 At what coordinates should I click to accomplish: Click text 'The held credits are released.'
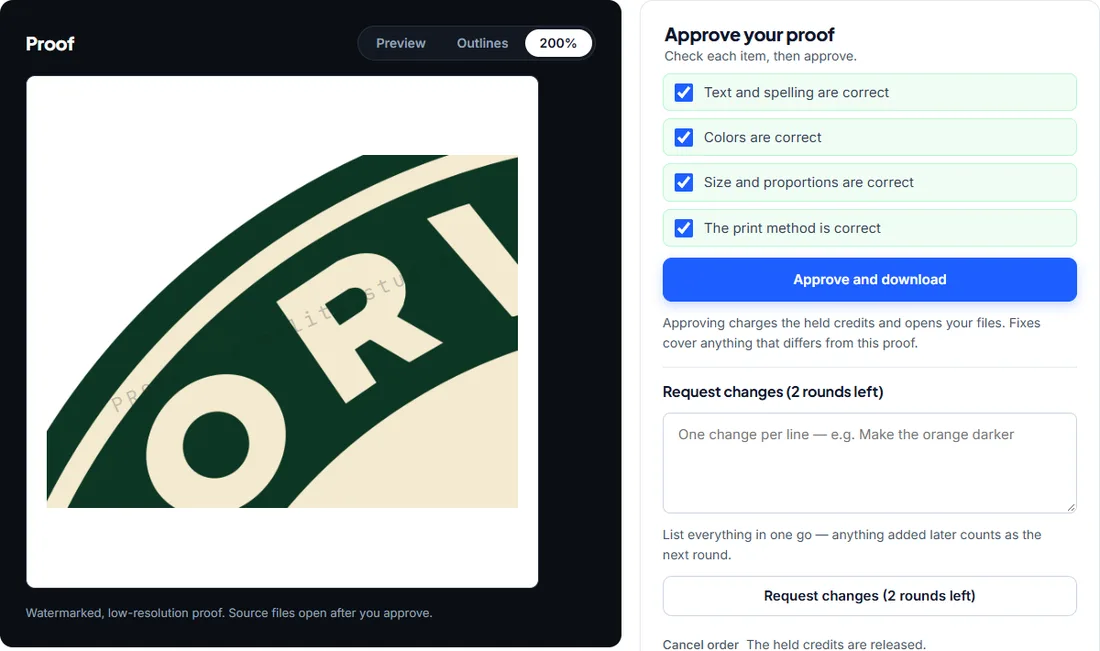[836, 644]
